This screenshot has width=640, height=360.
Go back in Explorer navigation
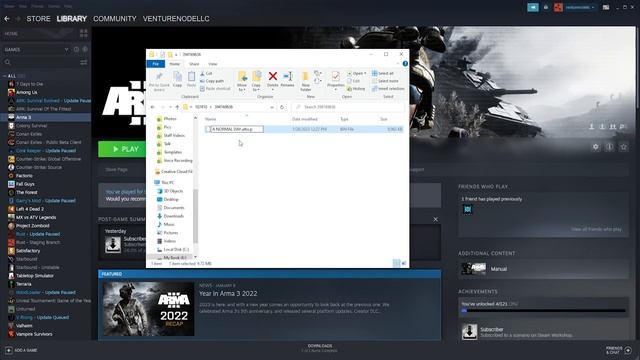(153, 107)
